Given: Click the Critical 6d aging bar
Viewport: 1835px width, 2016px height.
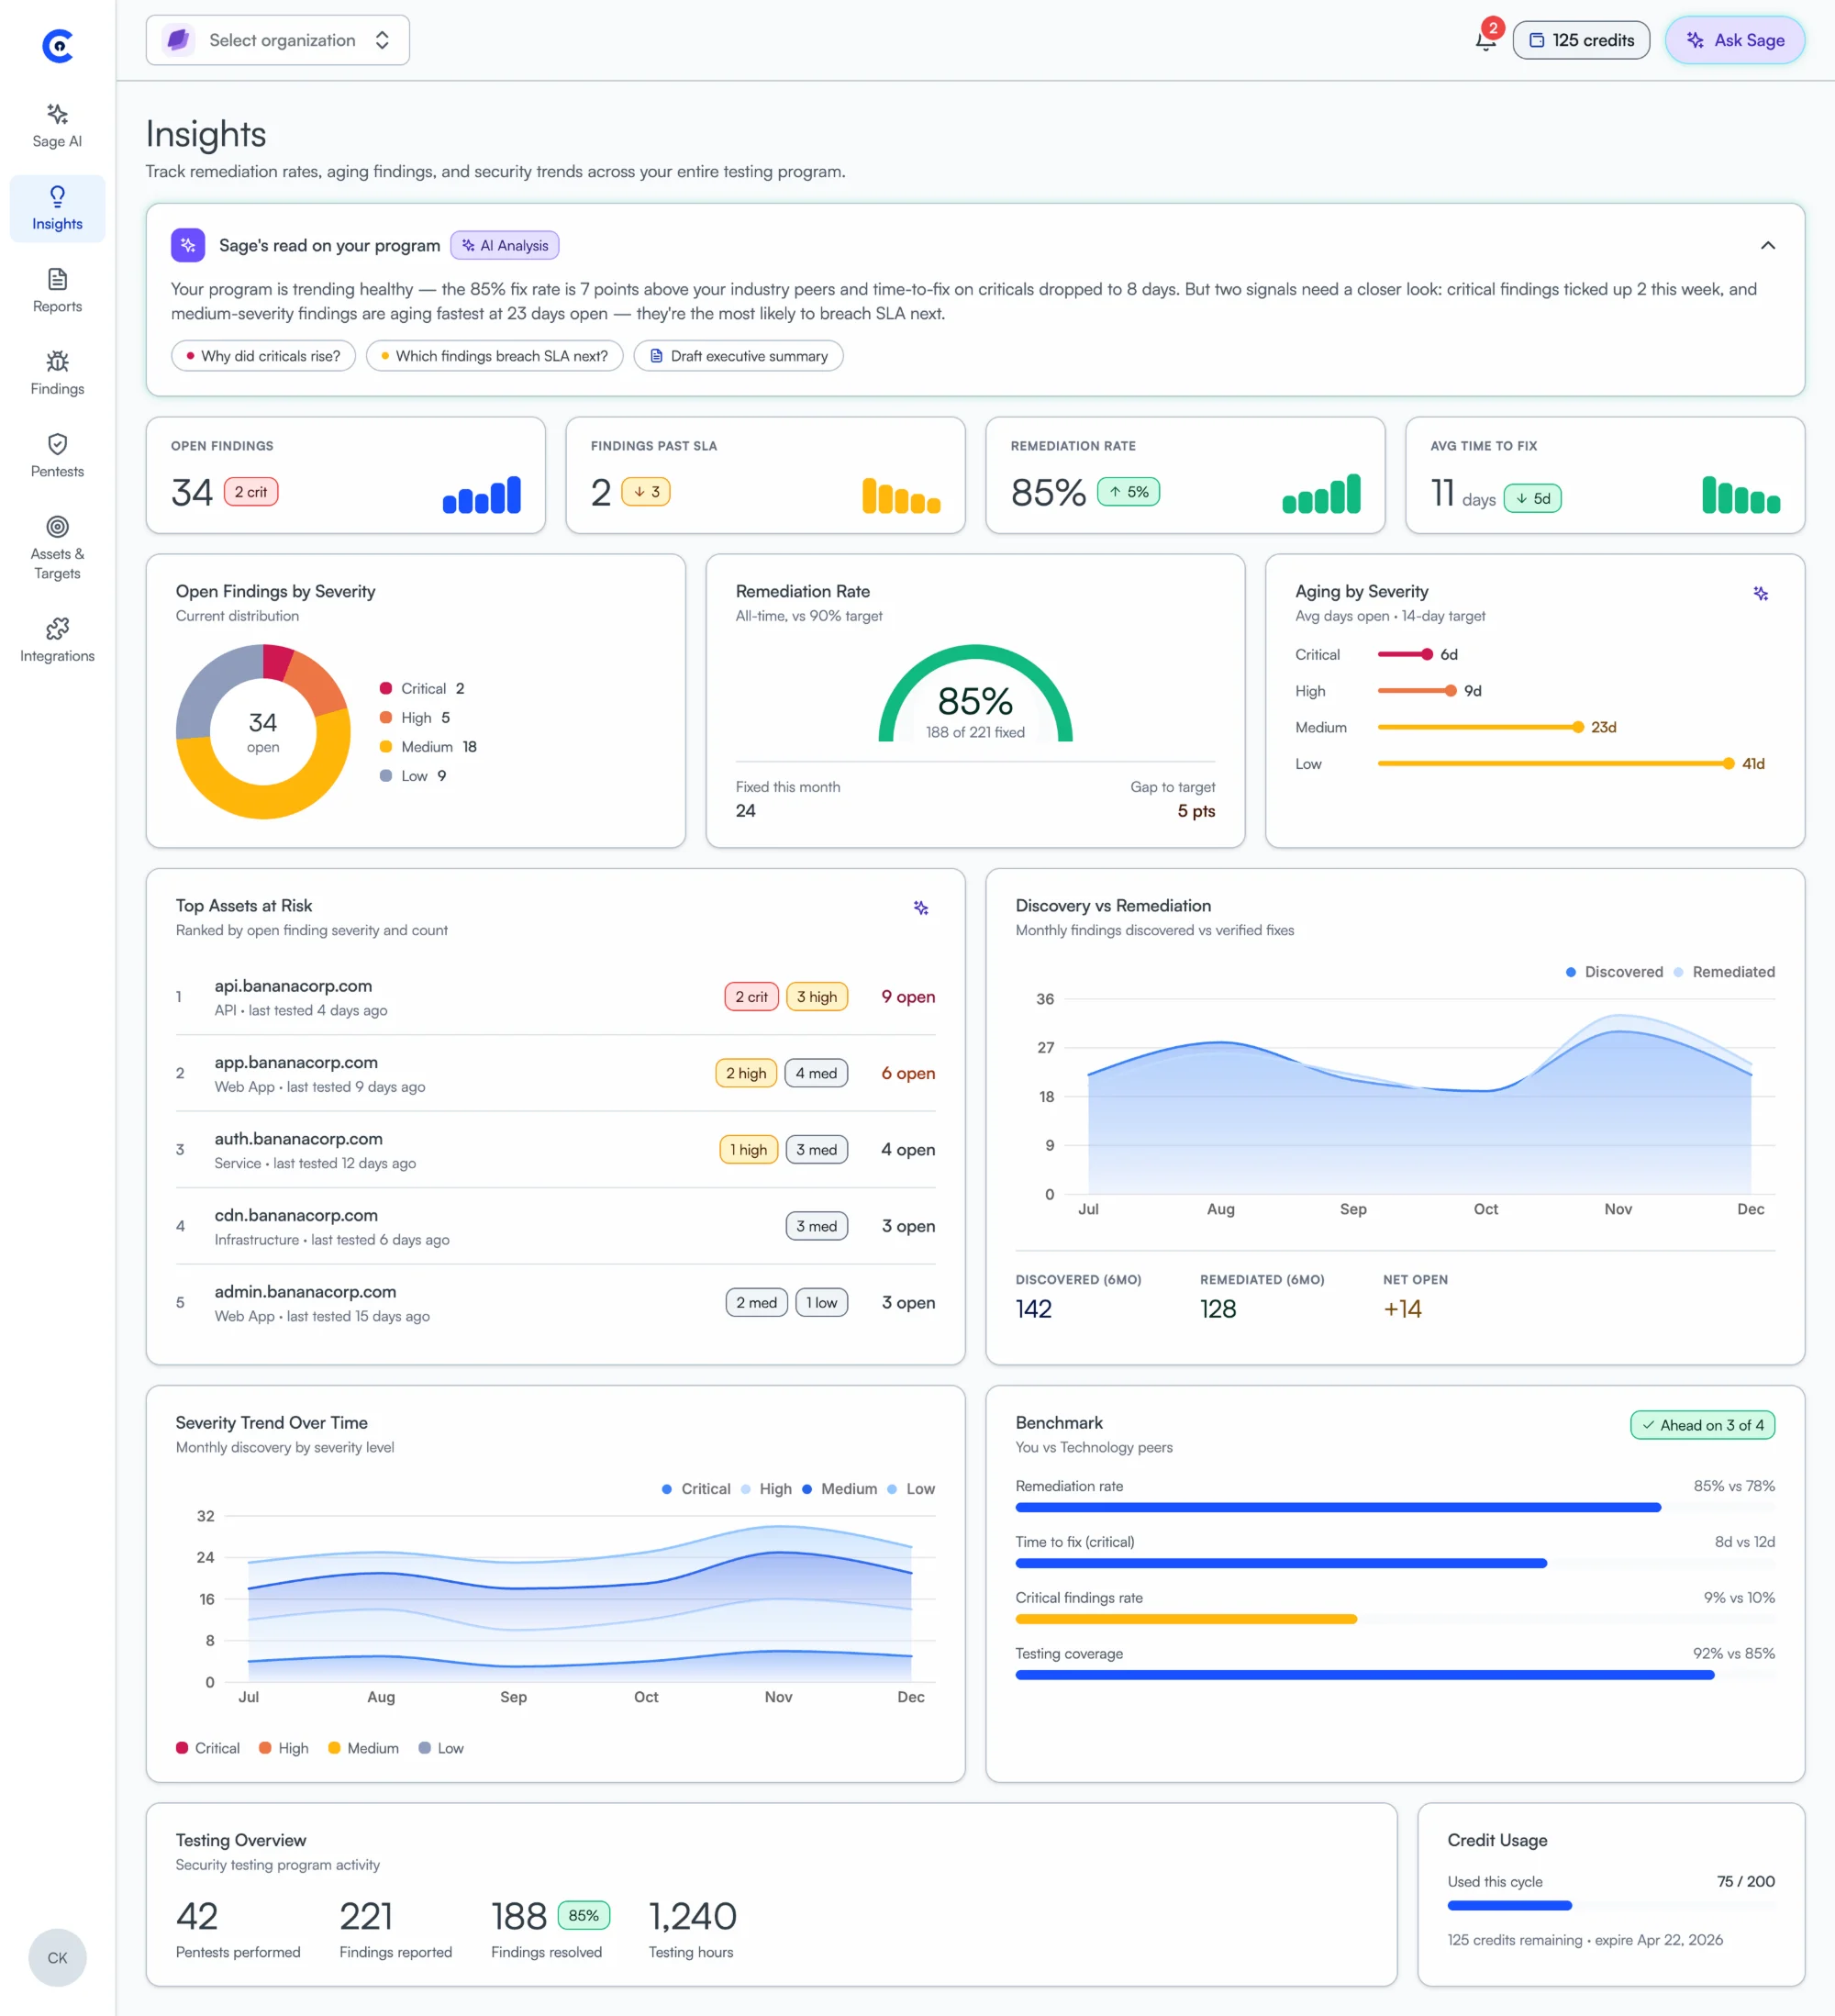Looking at the screenshot, I should [x=1406, y=654].
